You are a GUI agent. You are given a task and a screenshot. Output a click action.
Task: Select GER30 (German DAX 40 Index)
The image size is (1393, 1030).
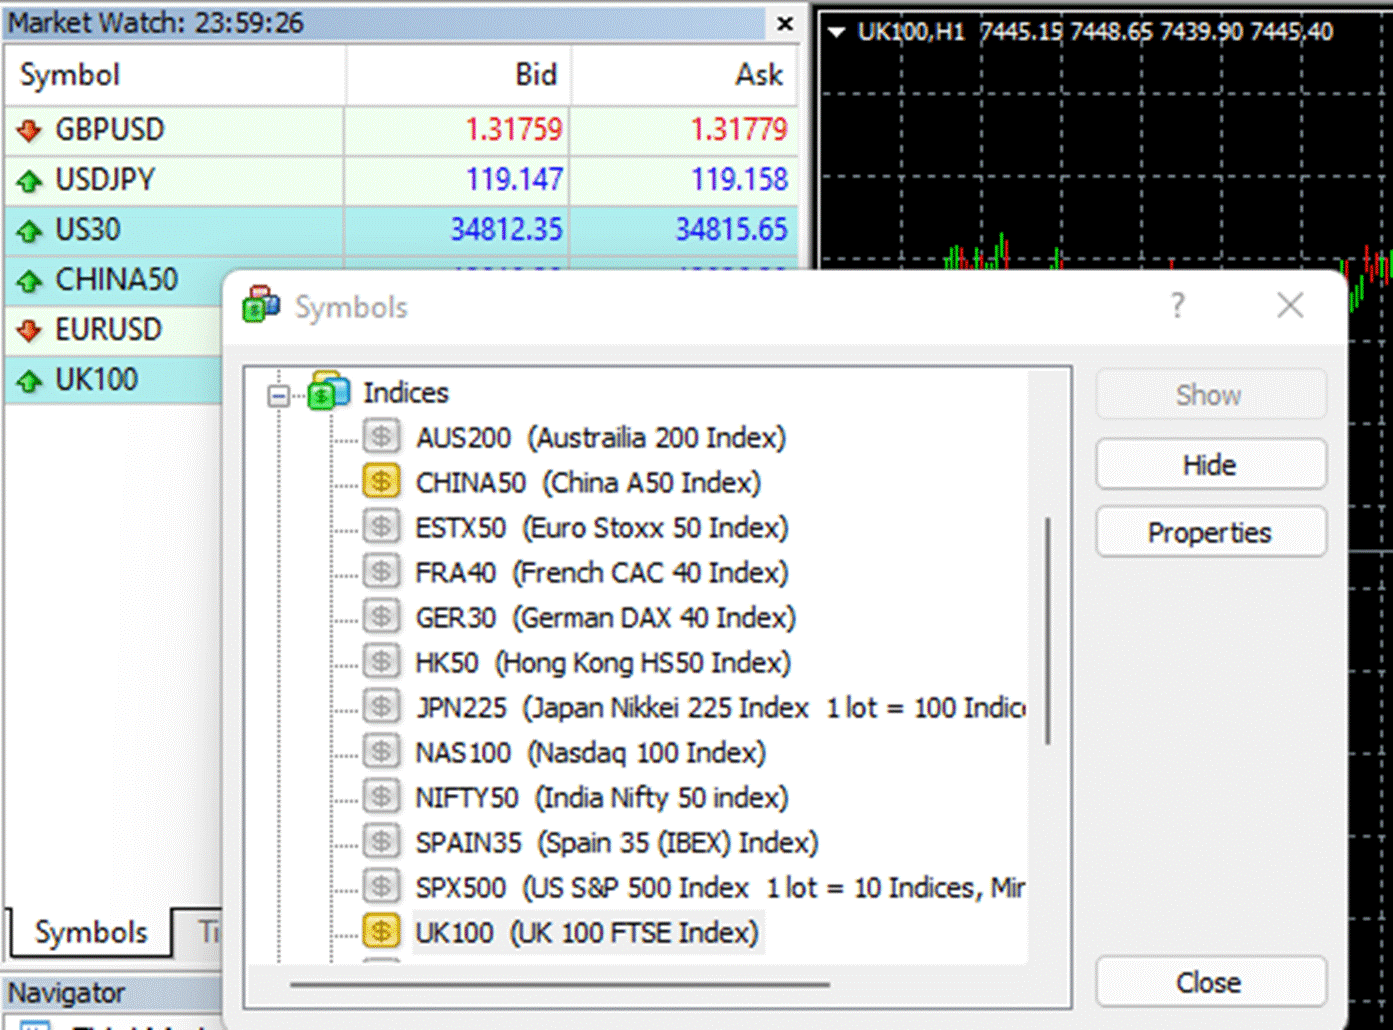coord(606,618)
